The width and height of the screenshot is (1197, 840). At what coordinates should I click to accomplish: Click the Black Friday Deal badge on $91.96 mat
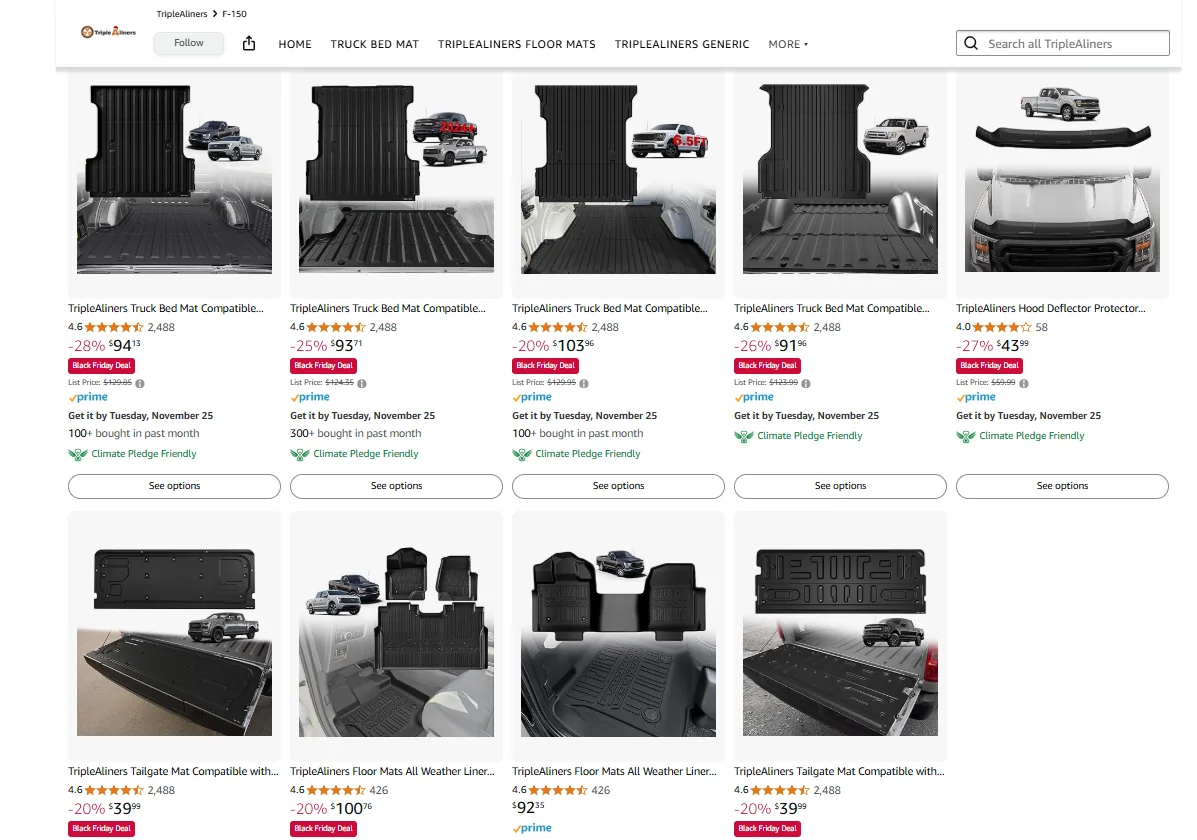767,365
